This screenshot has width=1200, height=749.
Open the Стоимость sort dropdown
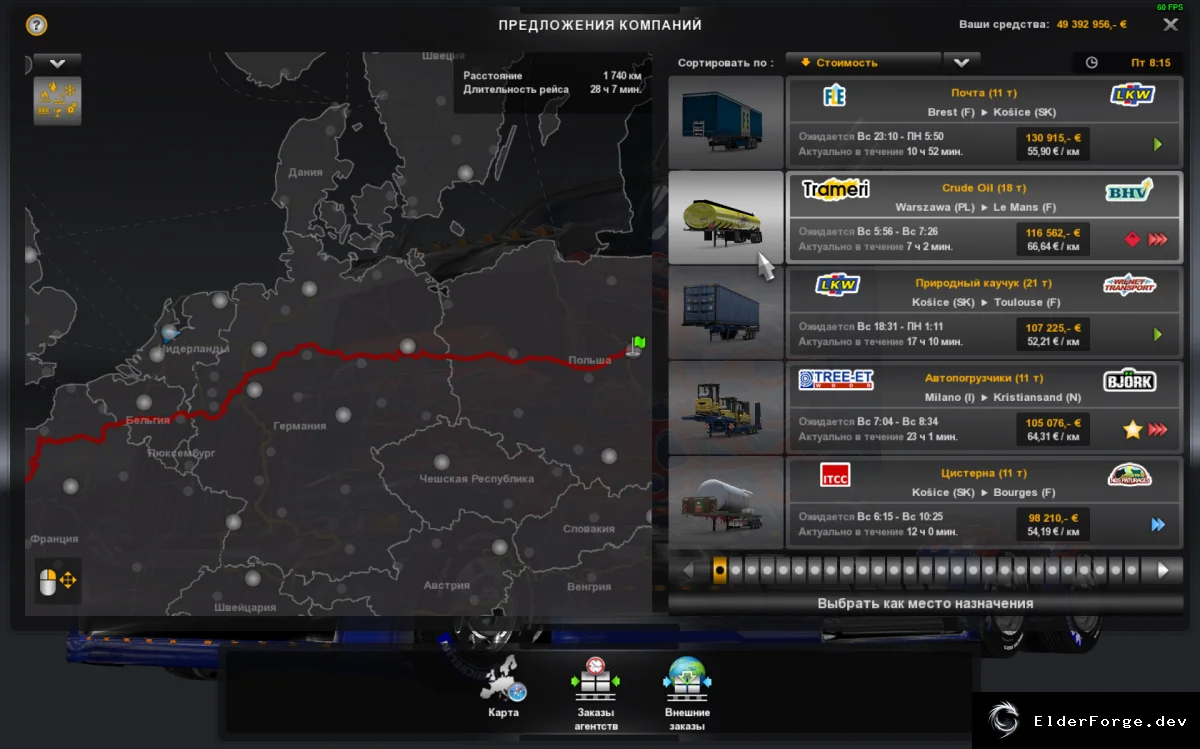pos(863,62)
